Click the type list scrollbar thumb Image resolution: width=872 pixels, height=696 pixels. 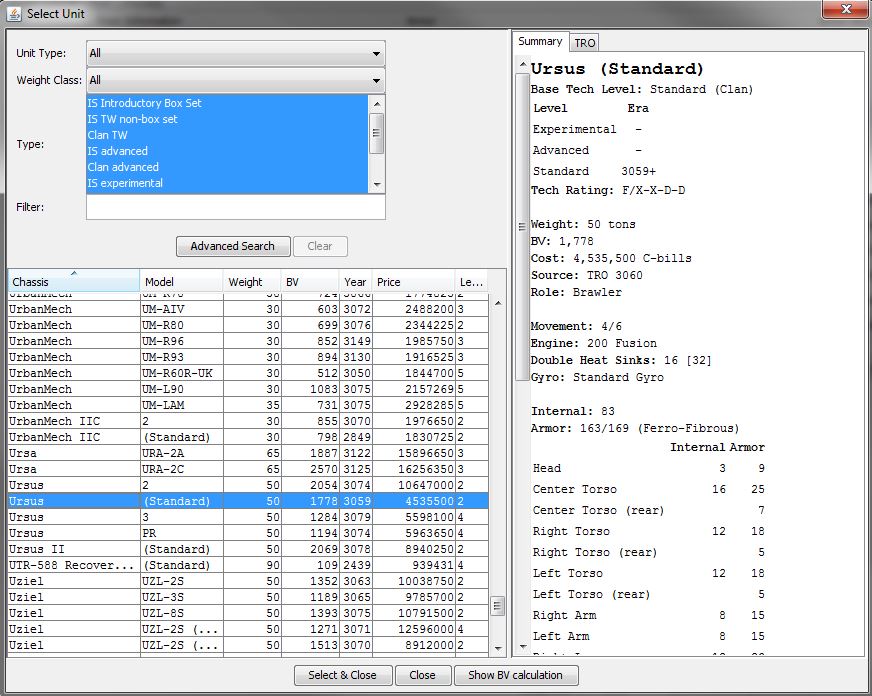[x=377, y=133]
